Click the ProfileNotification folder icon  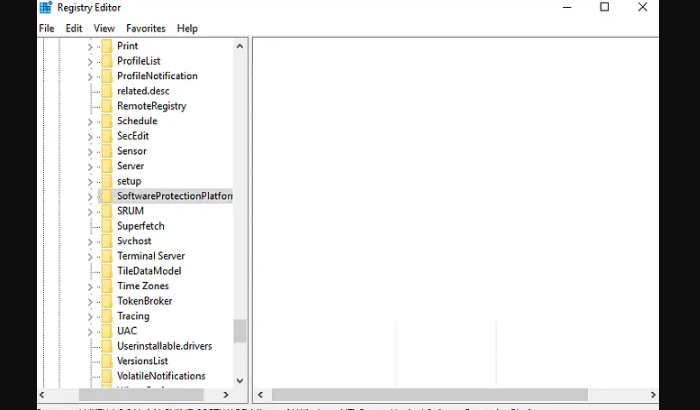coord(107,76)
